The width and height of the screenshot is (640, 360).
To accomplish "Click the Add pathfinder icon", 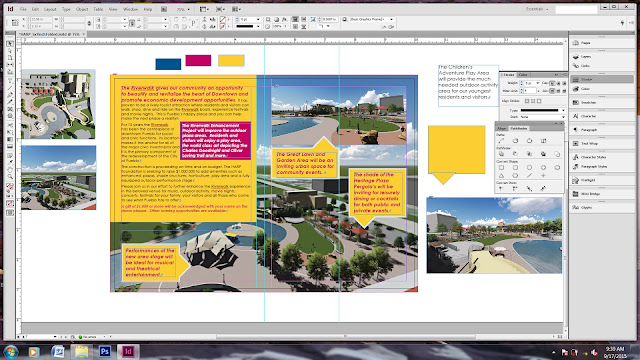I will pos(501,154).
